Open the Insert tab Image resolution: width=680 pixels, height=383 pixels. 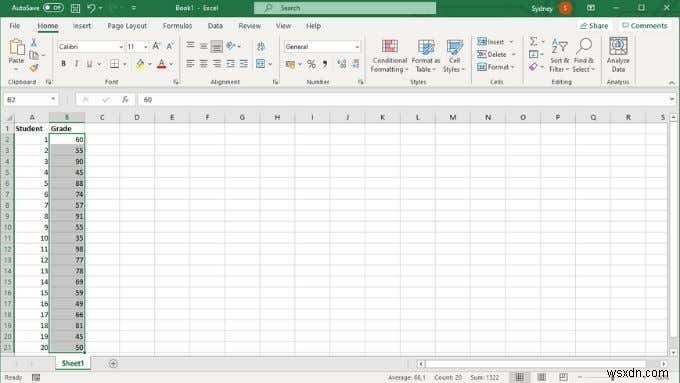(x=82, y=26)
